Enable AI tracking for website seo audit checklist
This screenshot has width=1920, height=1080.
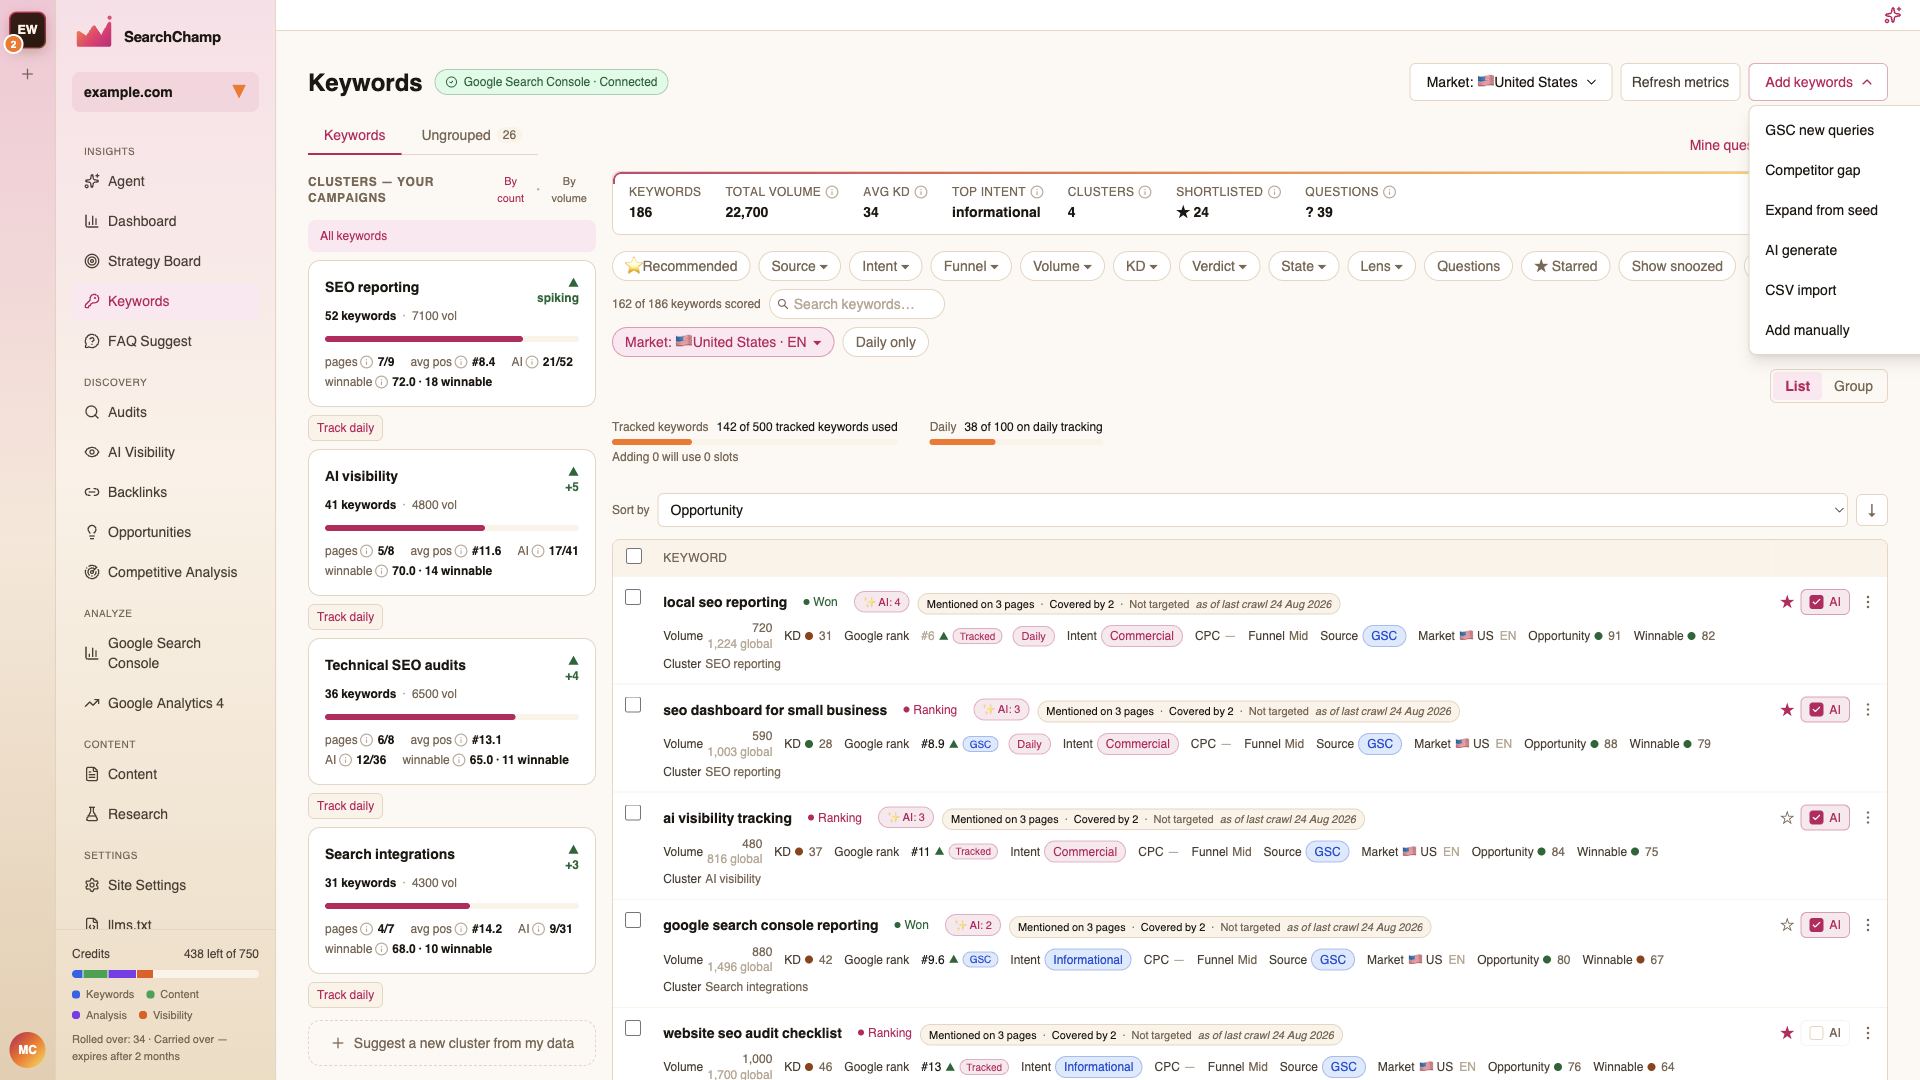(1825, 1033)
